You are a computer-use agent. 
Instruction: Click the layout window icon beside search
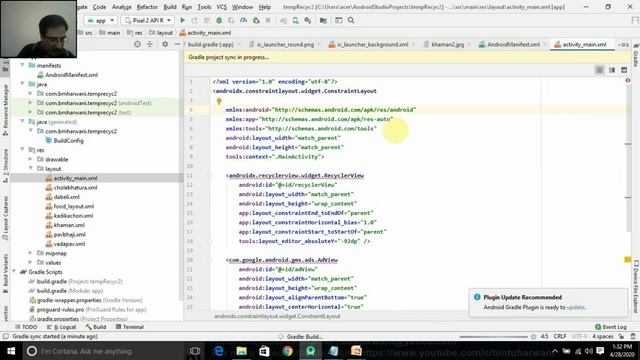point(339,20)
